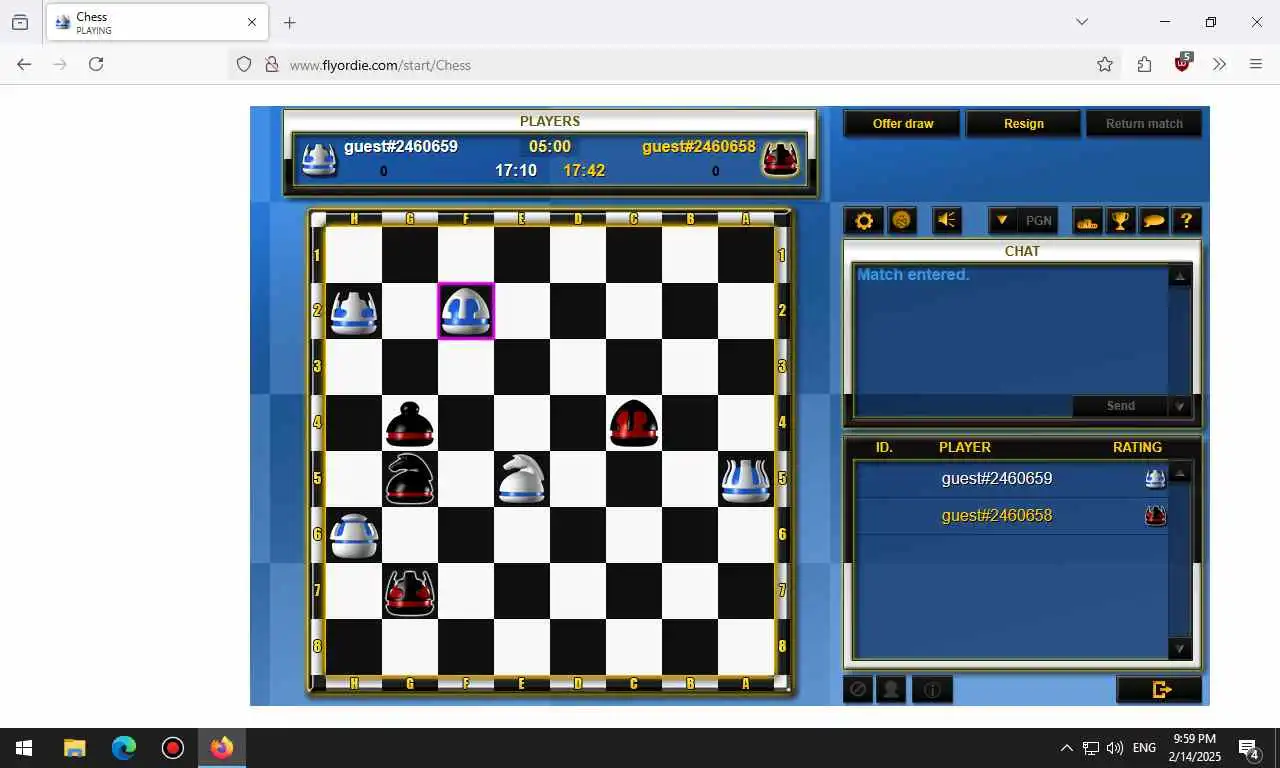
Task: Click the black piece on G7
Action: (410, 591)
